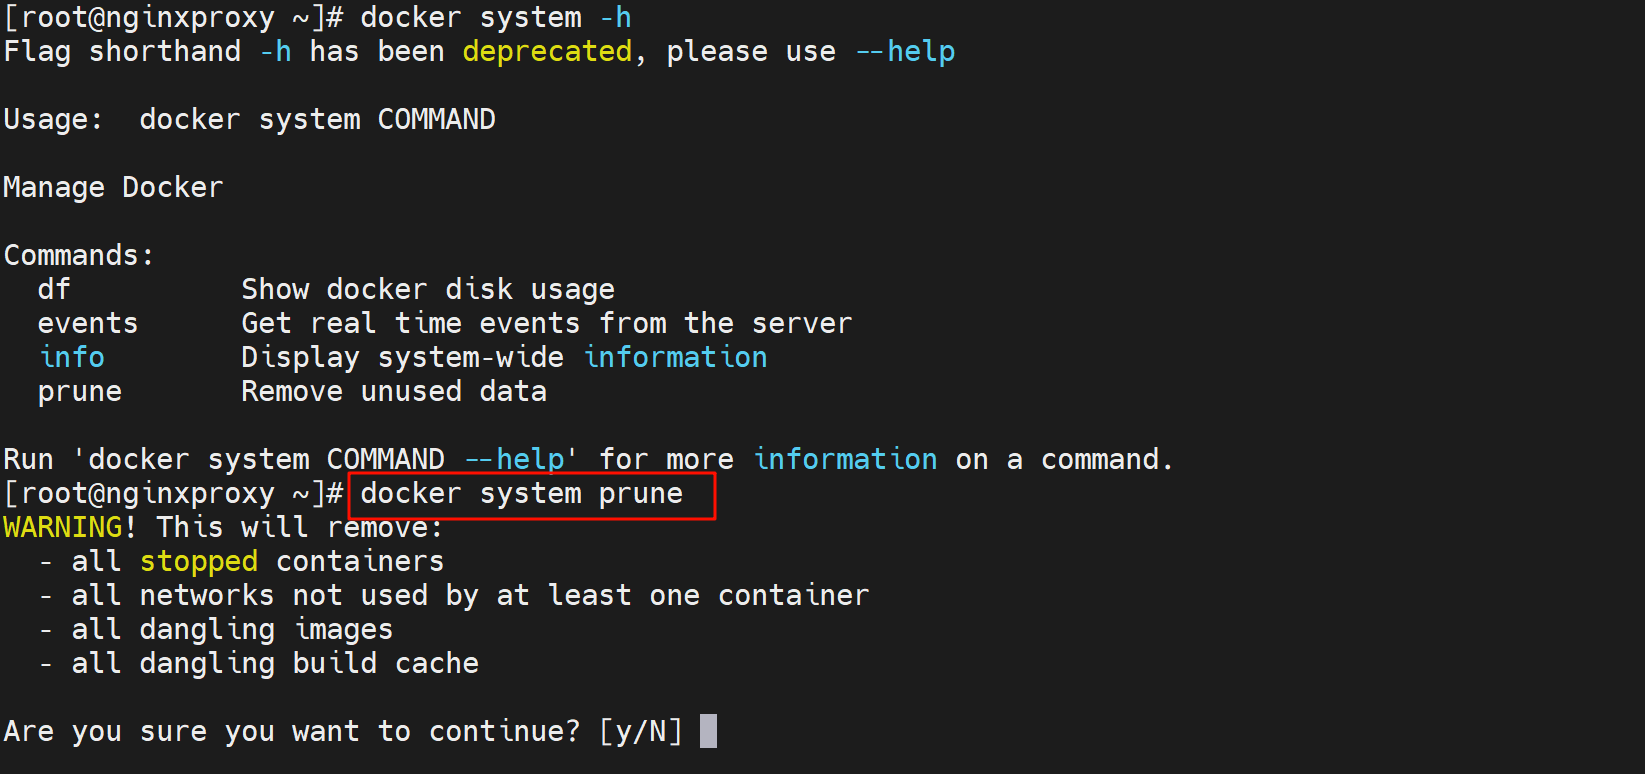This screenshot has height=774, width=1645.
Task: Click the "Manage Docker" description line
Action: pyautogui.click(x=113, y=188)
